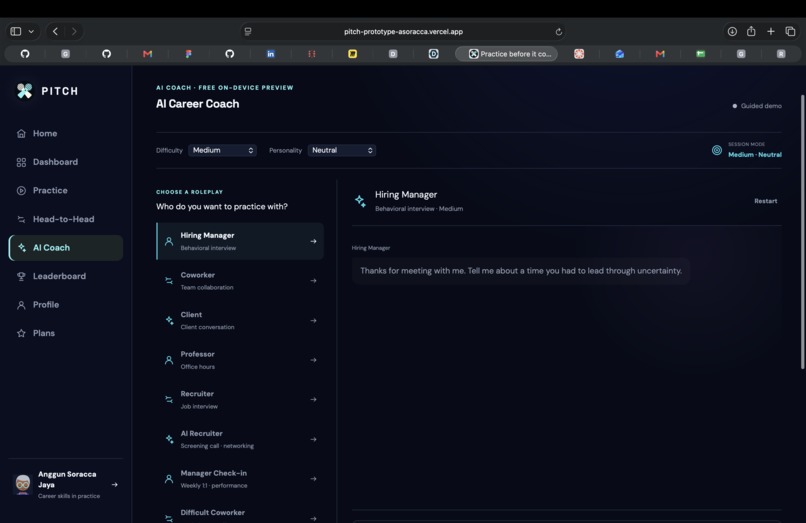Click the site settings icon in address bar
Screen dimensions: 806x523
(248, 31)
